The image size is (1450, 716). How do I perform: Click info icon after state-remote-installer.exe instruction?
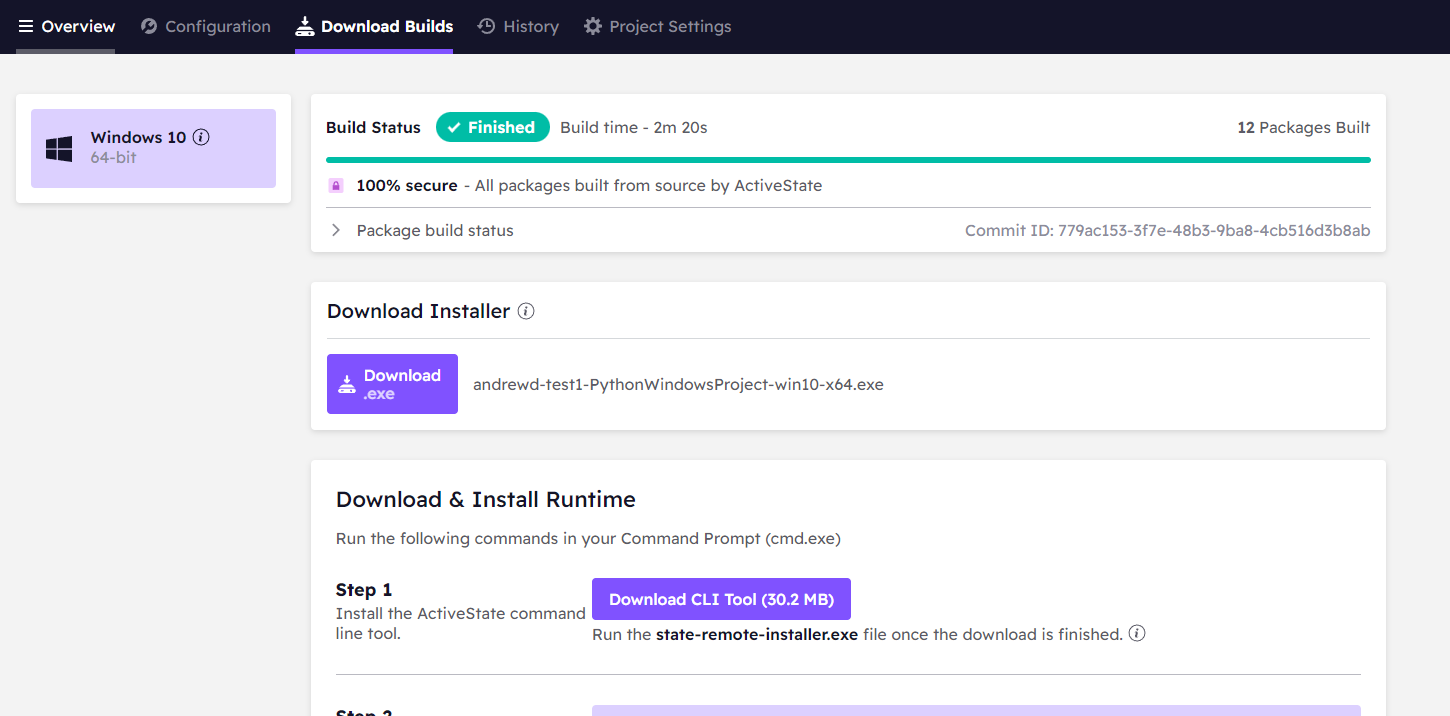(1137, 634)
